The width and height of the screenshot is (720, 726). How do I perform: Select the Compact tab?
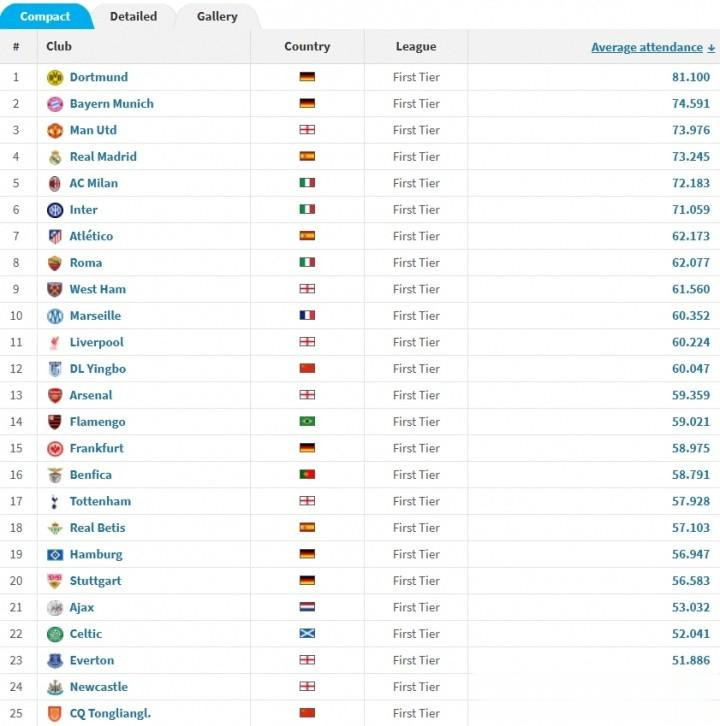[x=45, y=16]
